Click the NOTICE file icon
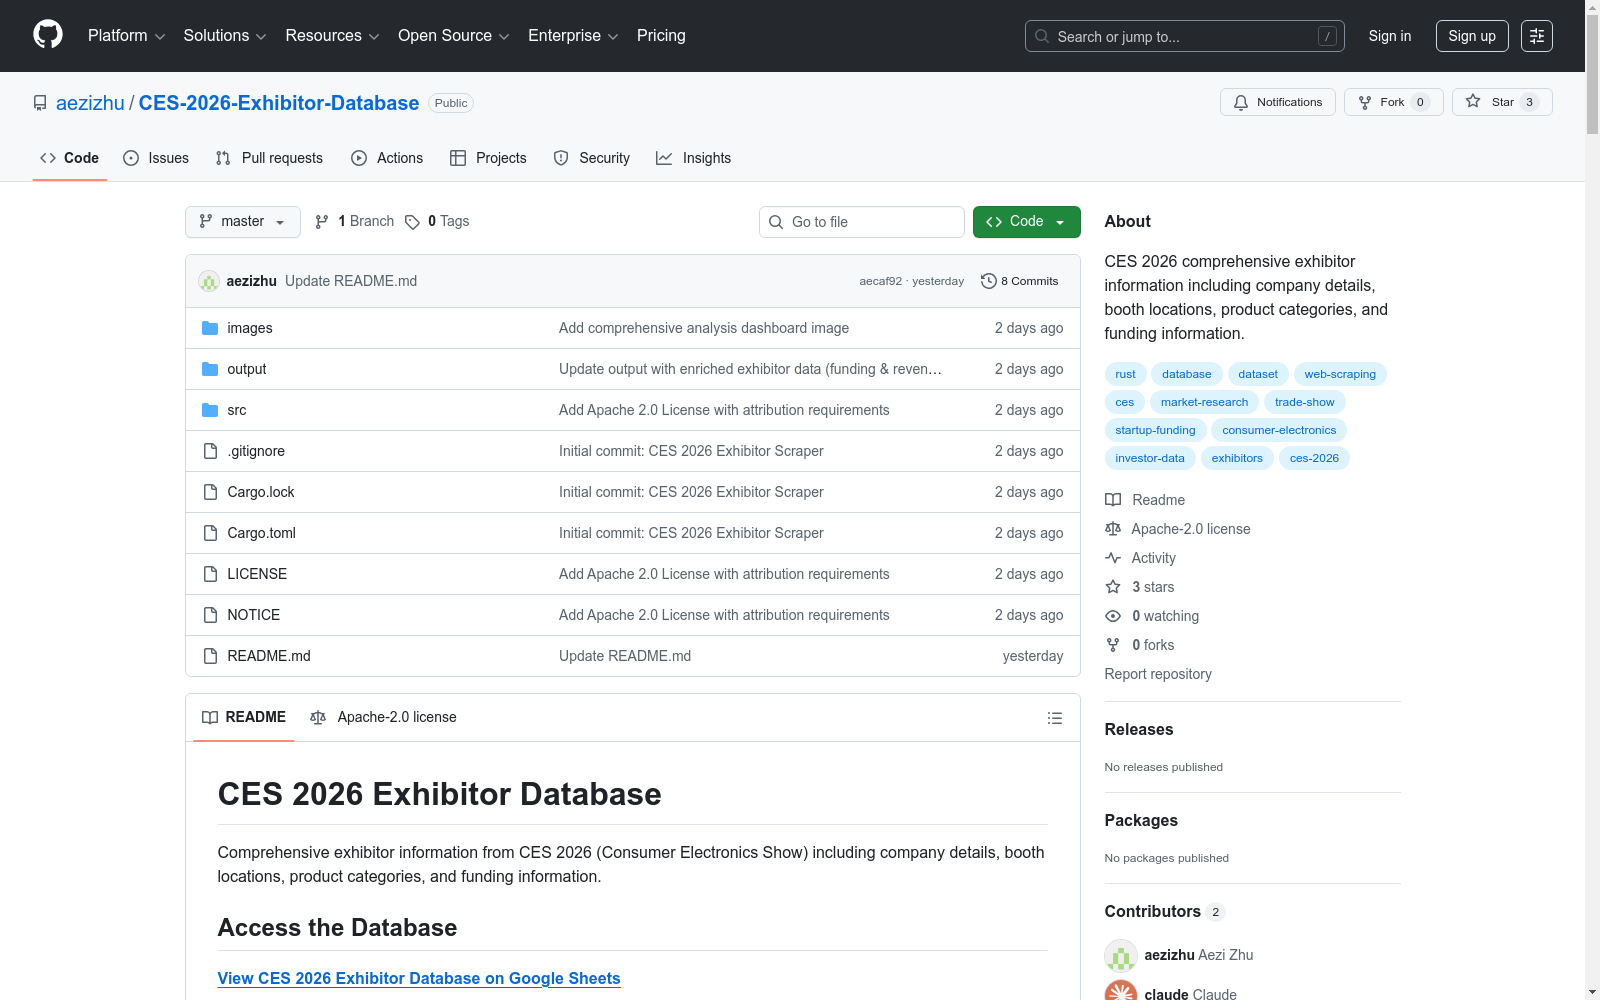The image size is (1600, 1000). 210,615
